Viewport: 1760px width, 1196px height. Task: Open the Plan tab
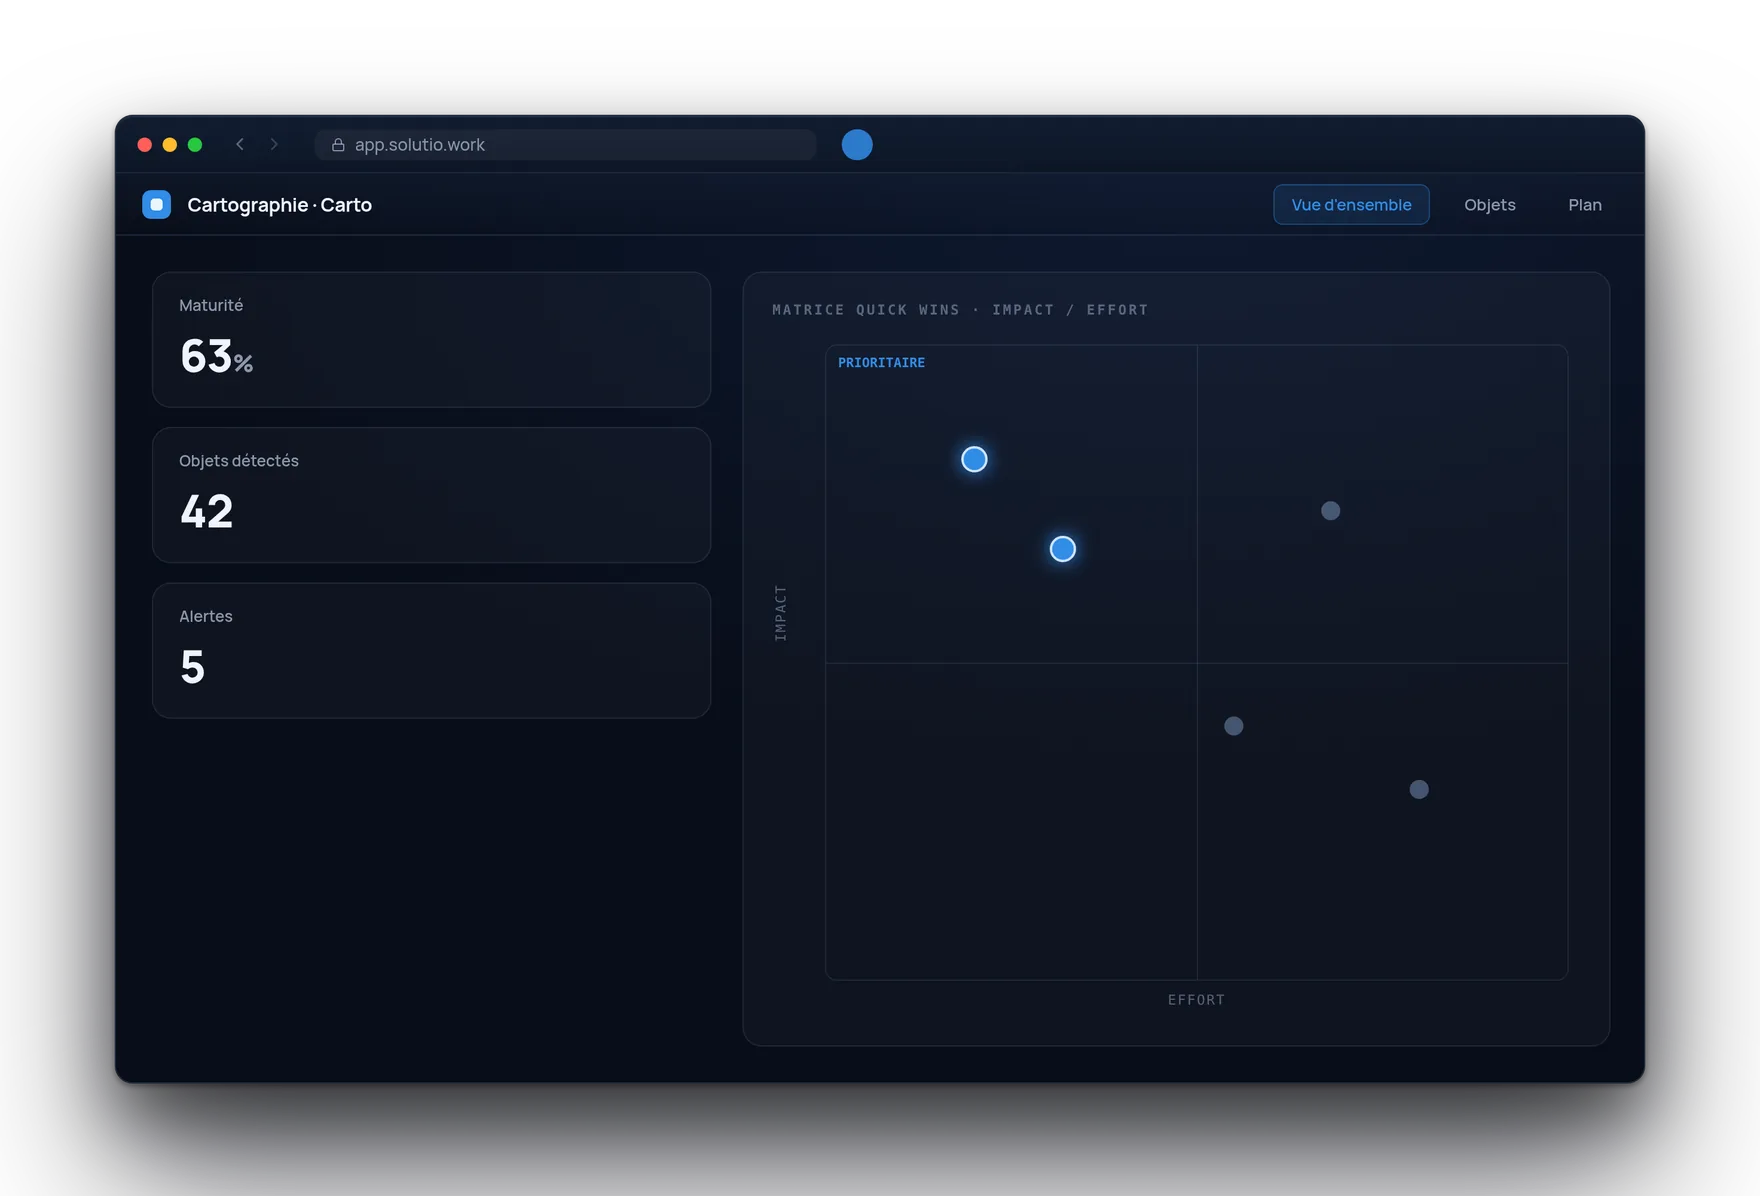click(1585, 205)
